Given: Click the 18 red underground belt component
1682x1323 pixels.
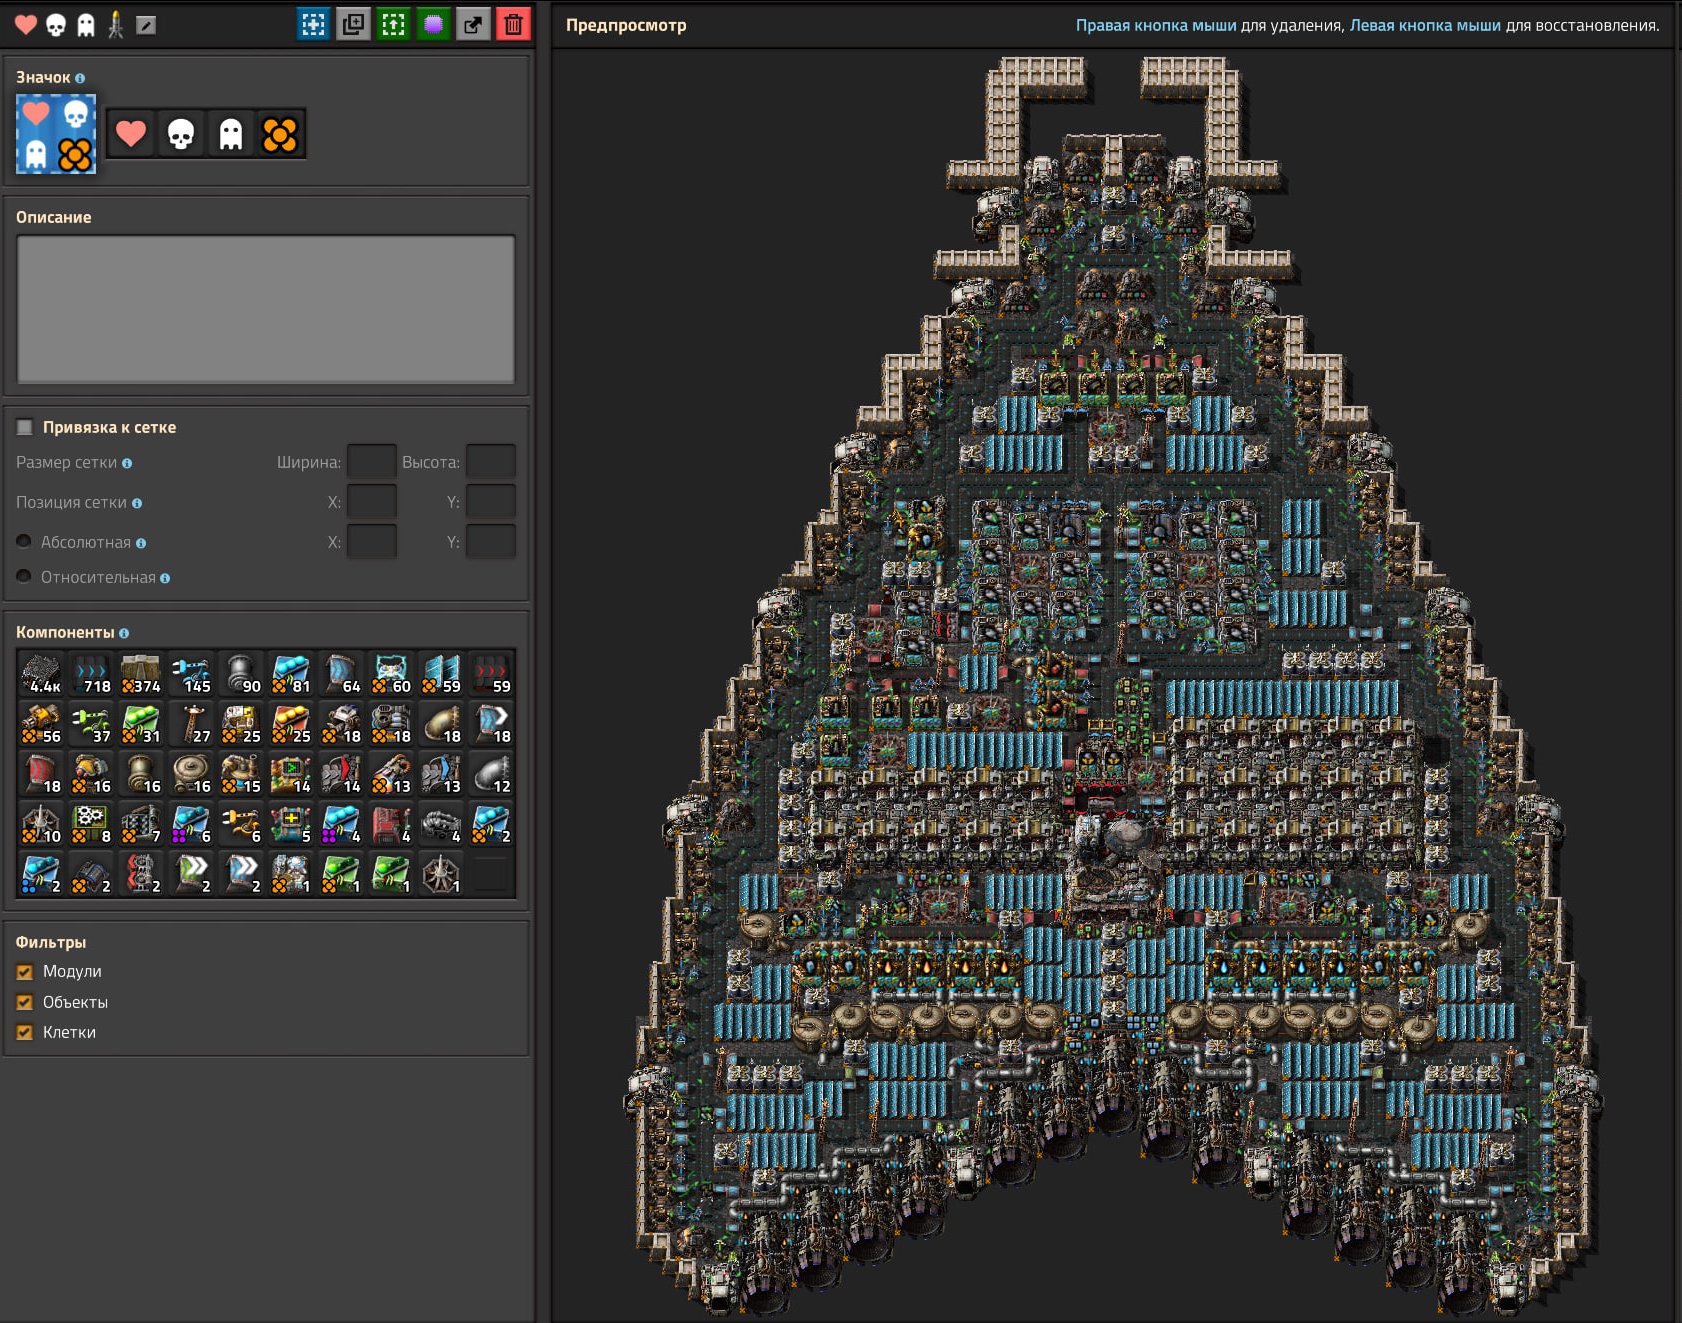Looking at the screenshot, I should tap(41, 773).
